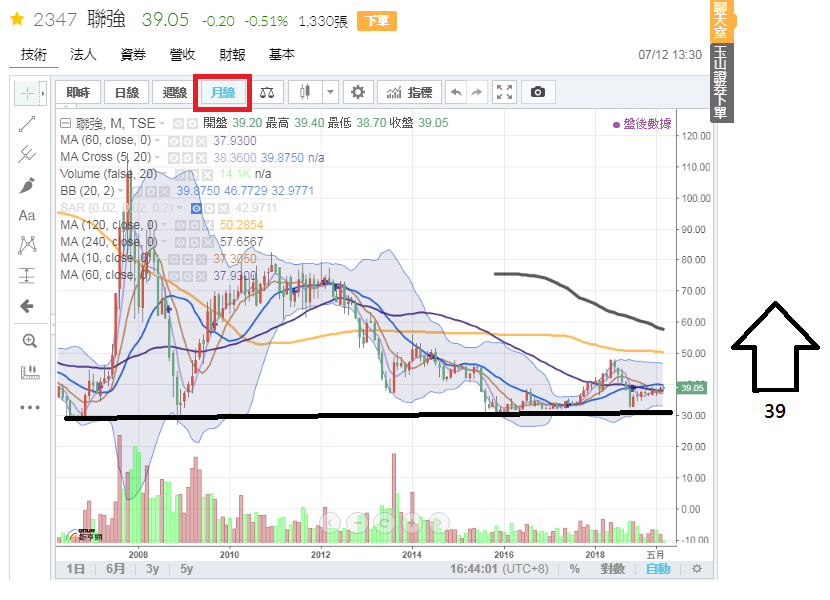
Task: Click the candlestick chart style icon
Action: tap(305, 93)
